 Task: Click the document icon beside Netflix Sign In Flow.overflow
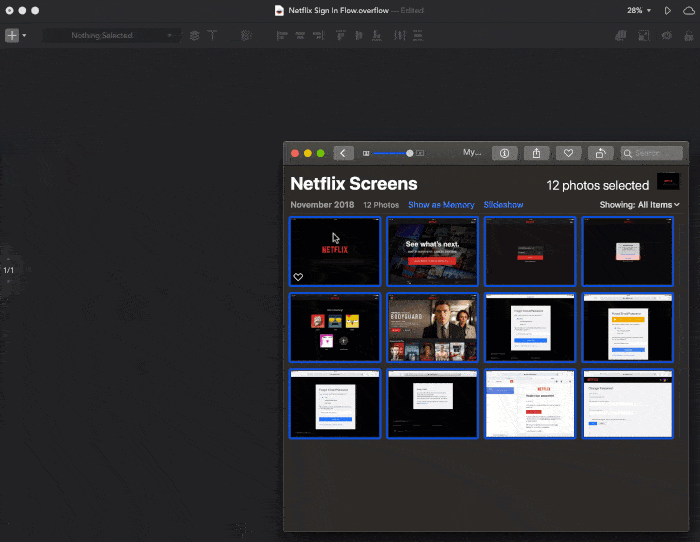tap(279, 10)
